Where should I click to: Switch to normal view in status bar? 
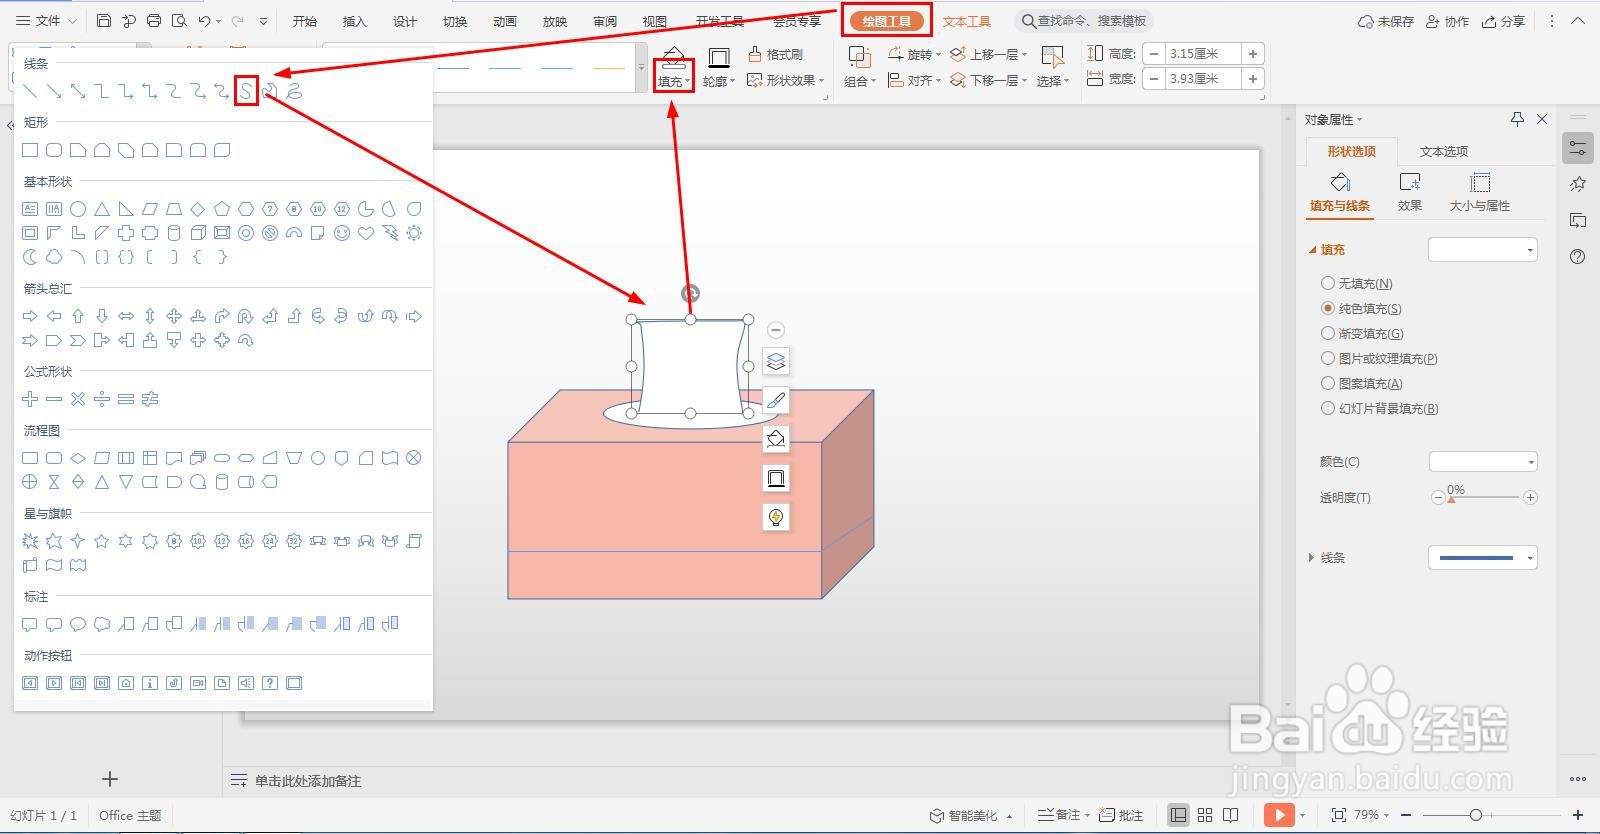(x=1179, y=815)
